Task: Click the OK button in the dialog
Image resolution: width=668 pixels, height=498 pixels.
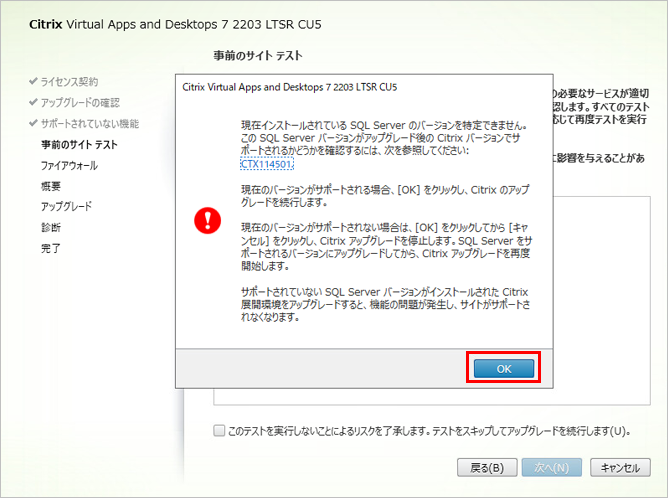Action: (504, 368)
